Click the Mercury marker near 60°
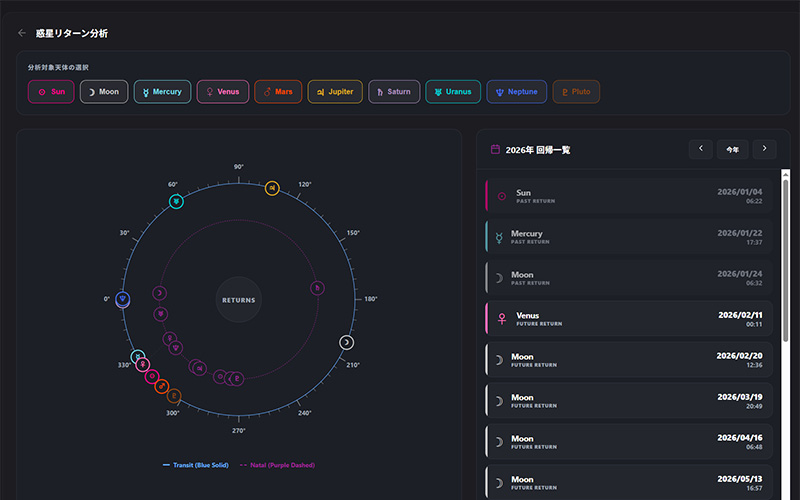The height and width of the screenshot is (500, 800). click(x=176, y=201)
